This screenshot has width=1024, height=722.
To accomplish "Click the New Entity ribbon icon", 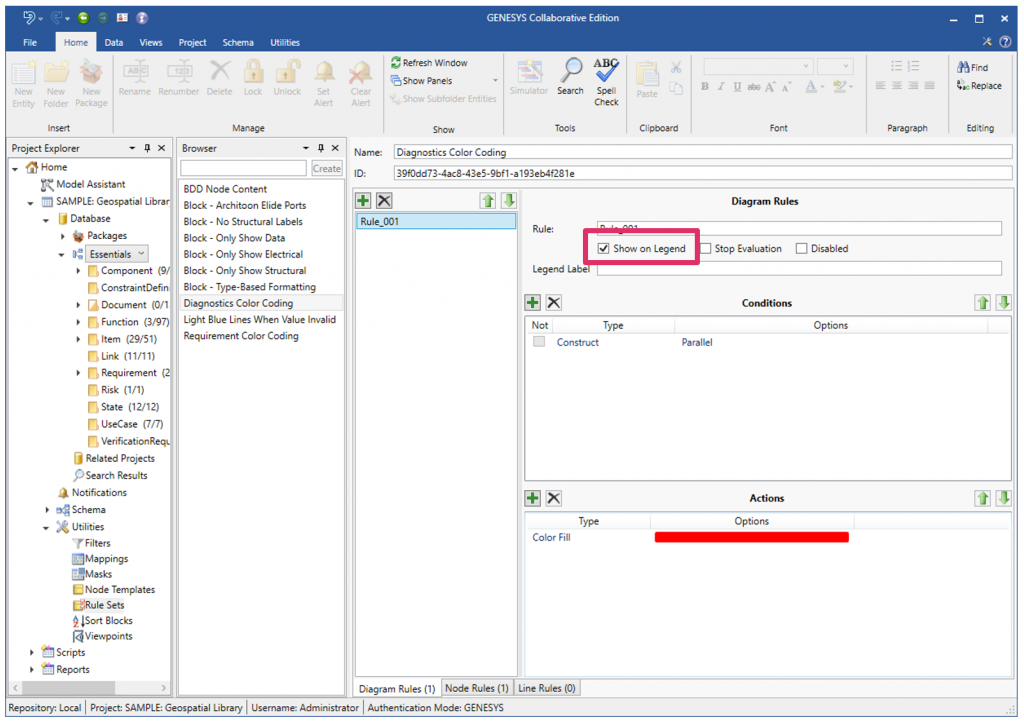I will point(24,73).
